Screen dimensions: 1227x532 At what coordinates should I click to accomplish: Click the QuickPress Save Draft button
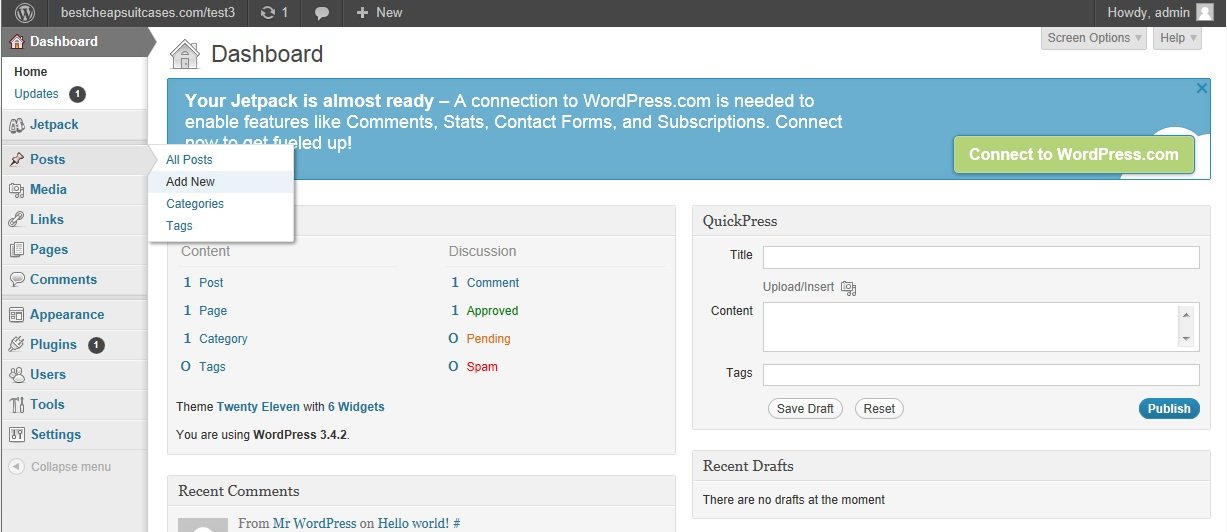(805, 408)
